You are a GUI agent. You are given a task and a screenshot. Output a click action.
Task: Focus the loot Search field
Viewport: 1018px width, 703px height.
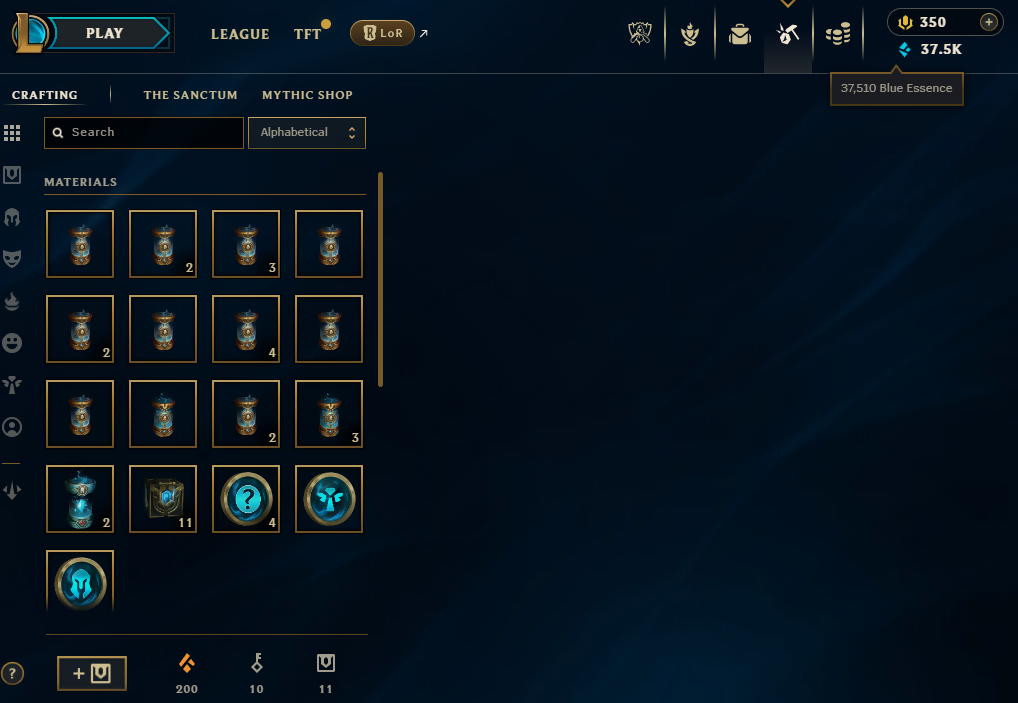(x=143, y=132)
